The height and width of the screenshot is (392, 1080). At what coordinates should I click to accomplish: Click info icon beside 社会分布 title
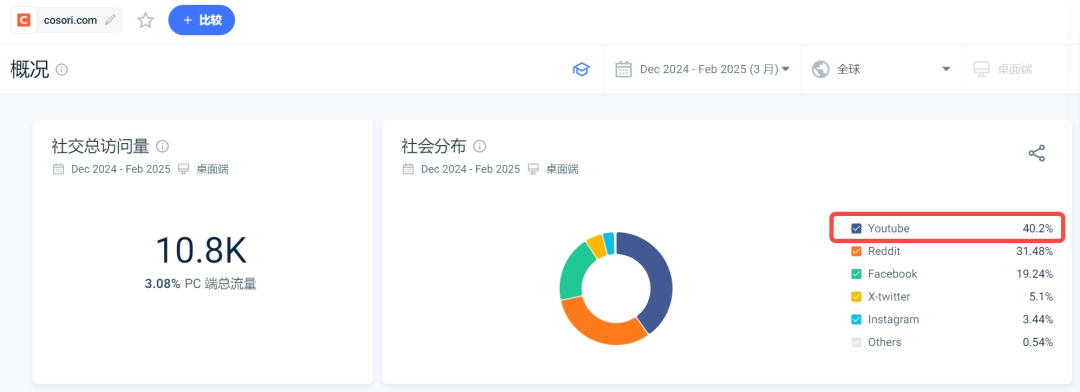480,146
